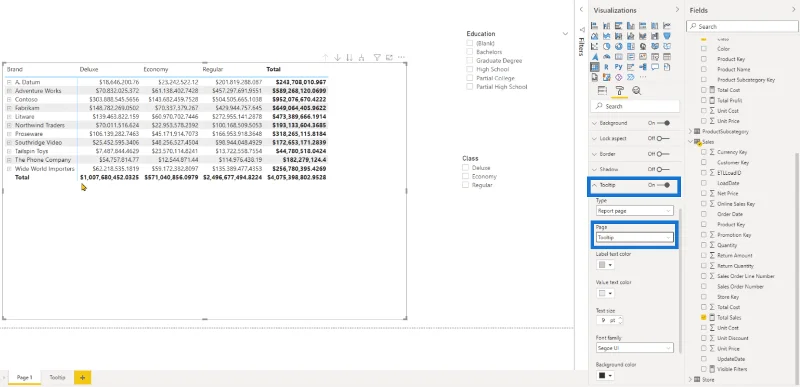Image resolution: width=800 pixels, height=387 pixels.
Task: Select the Key influencers visual icon
Action: point(631,67)
